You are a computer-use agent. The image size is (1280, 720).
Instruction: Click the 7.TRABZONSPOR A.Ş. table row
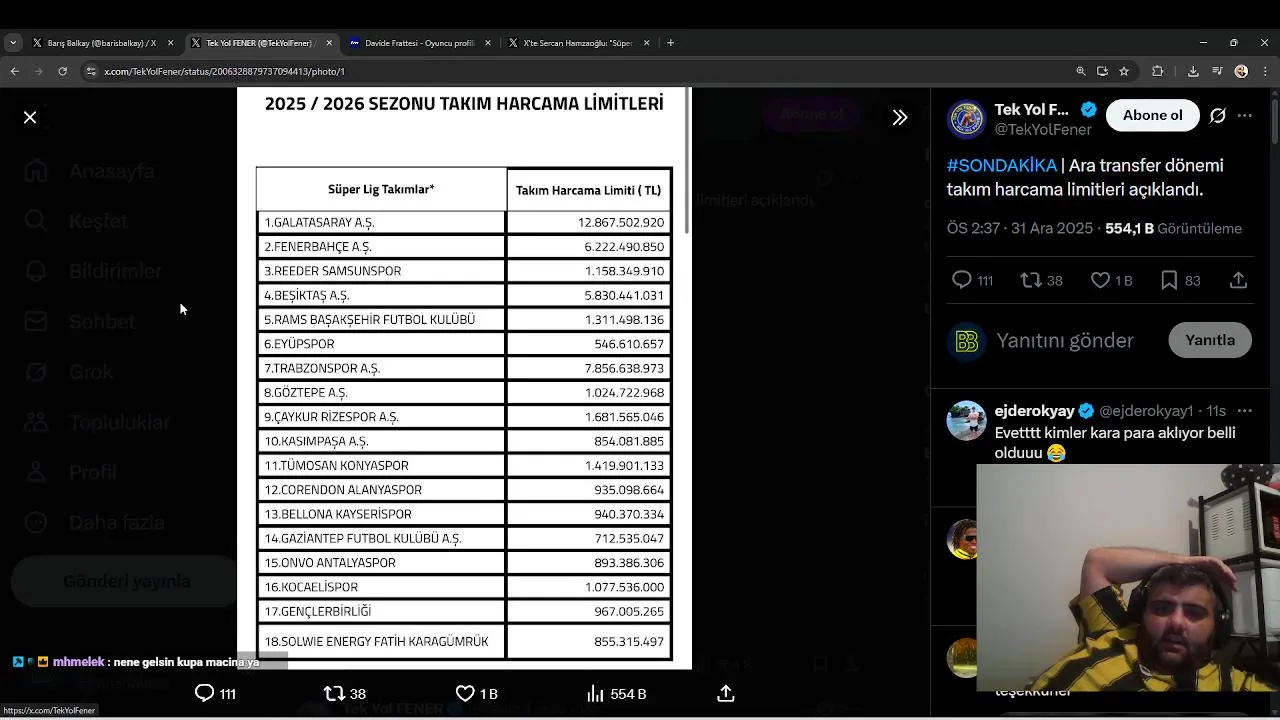464,368
